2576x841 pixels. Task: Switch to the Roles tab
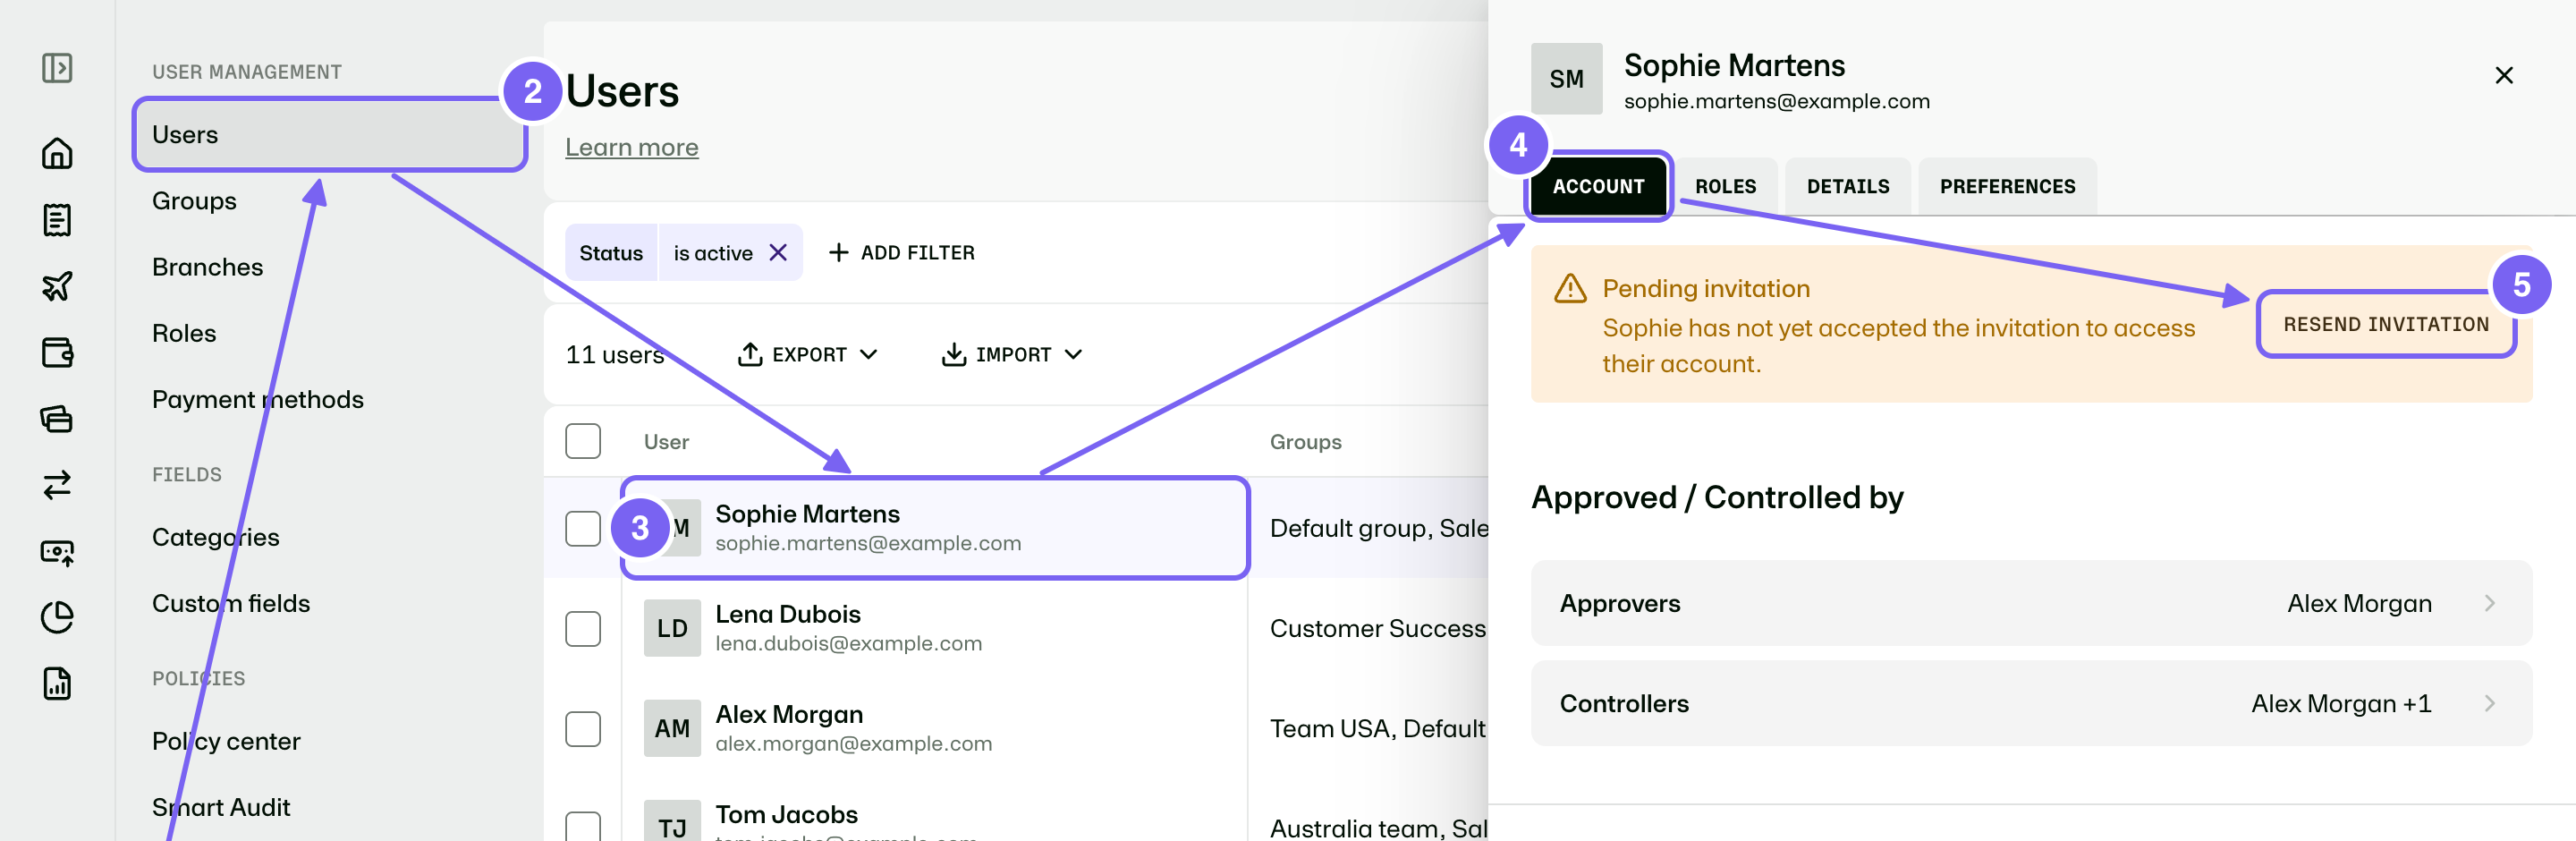[1725, 186]
